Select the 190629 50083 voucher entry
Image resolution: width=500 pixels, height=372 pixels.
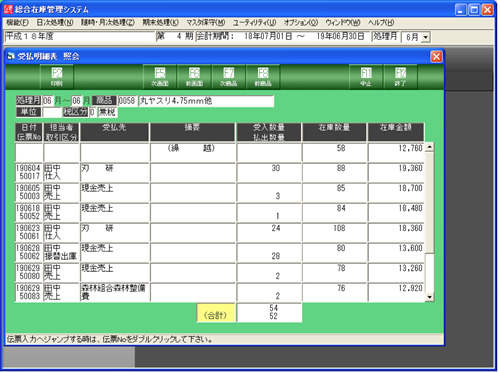(29, 292)
